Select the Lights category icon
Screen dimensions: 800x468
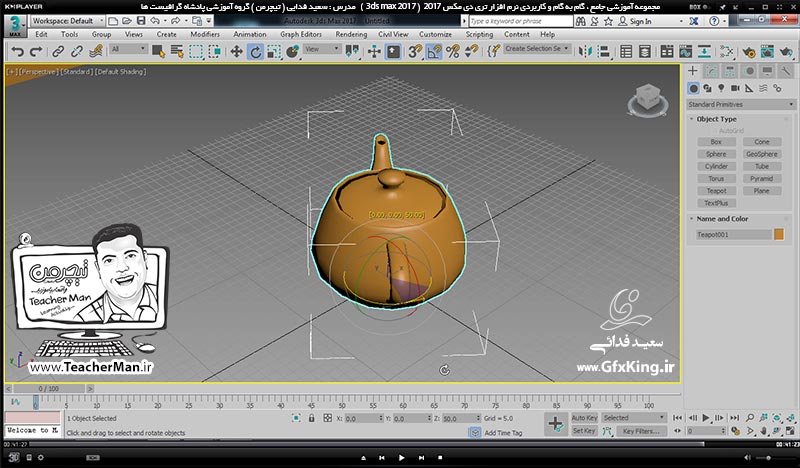point(721,88)
